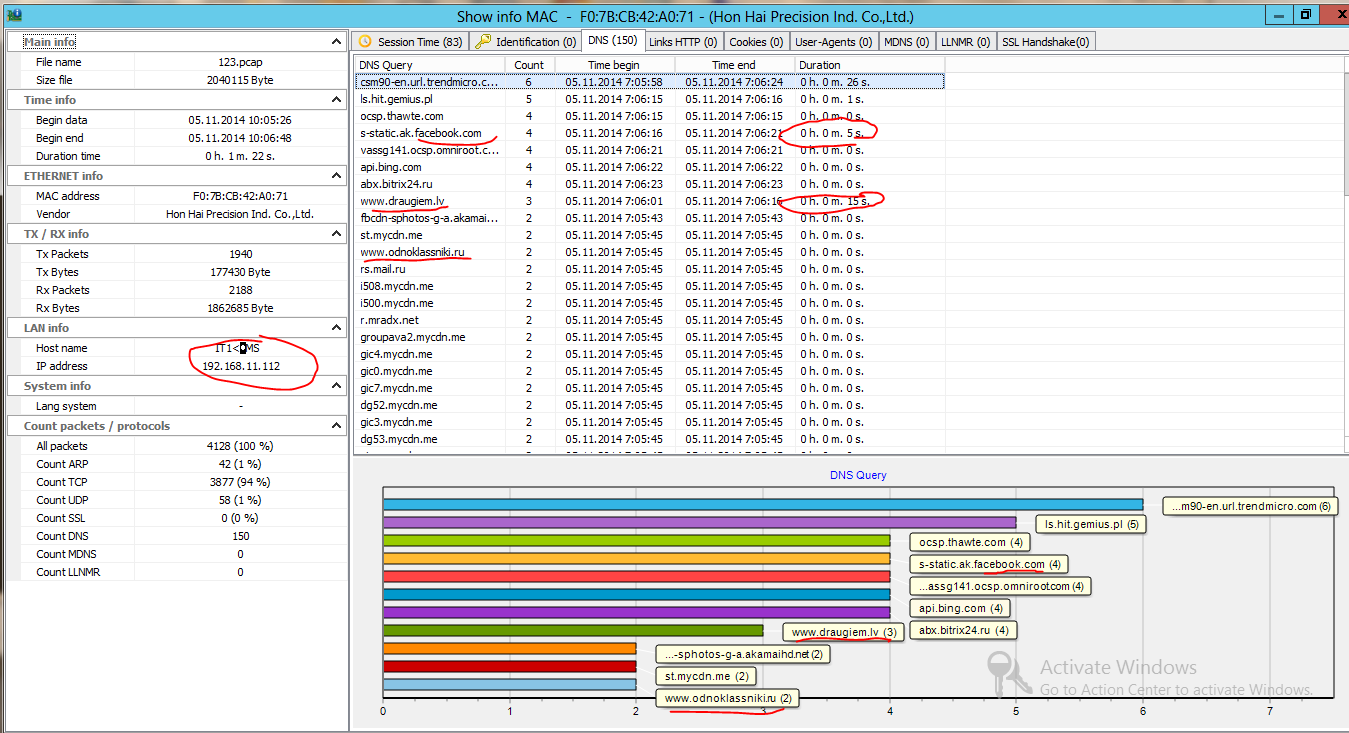1349x733 pixels.
Task: Collapse the LAN info section
Action: (x=337, y=328)
